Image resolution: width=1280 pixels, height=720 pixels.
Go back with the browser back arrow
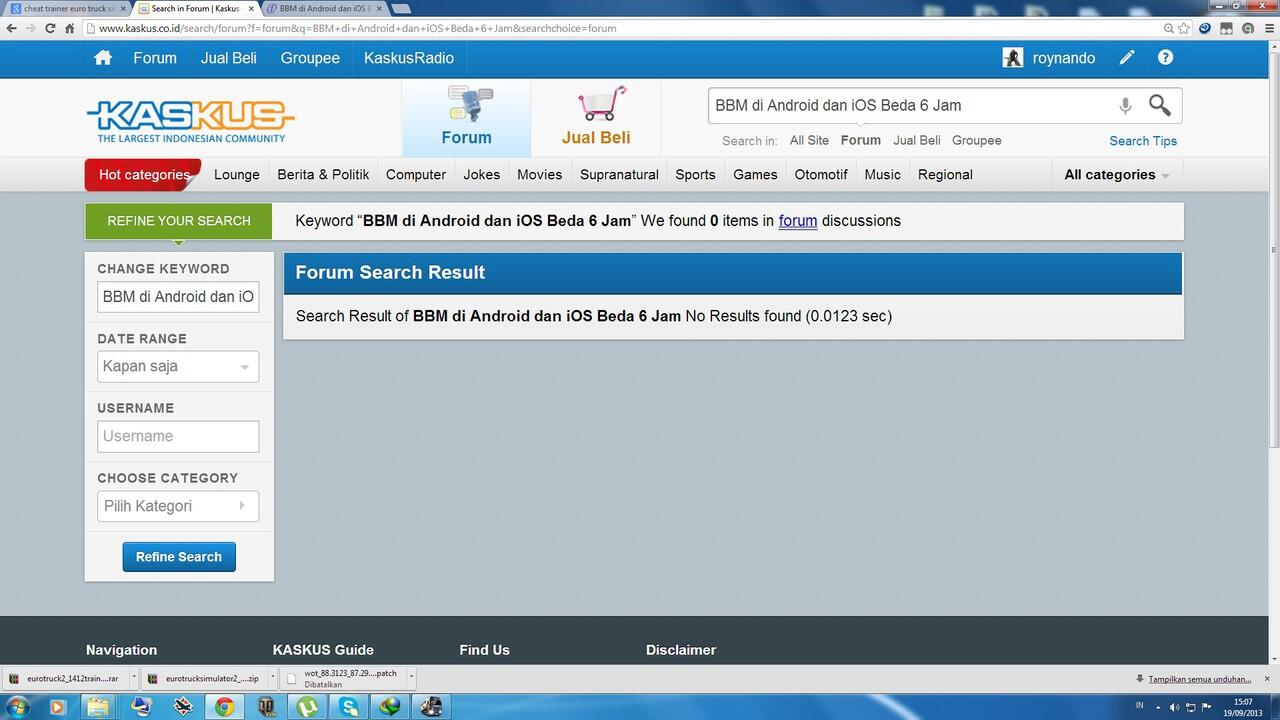point(11,28)
